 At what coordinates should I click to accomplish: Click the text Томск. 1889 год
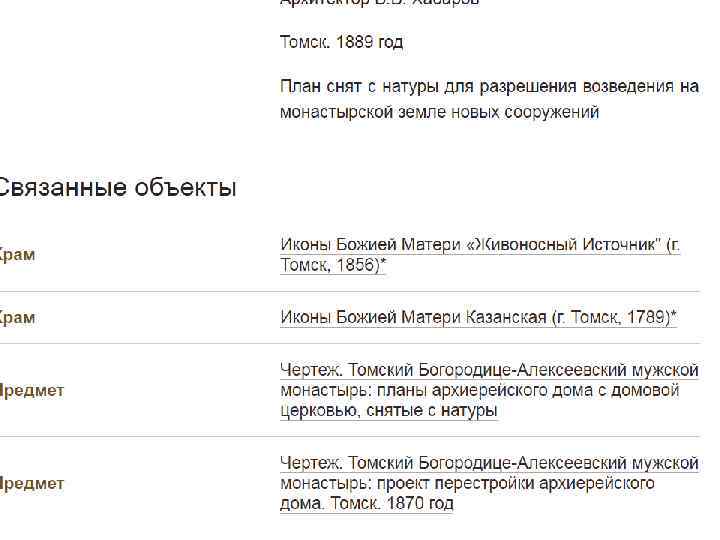click(341, 43)
